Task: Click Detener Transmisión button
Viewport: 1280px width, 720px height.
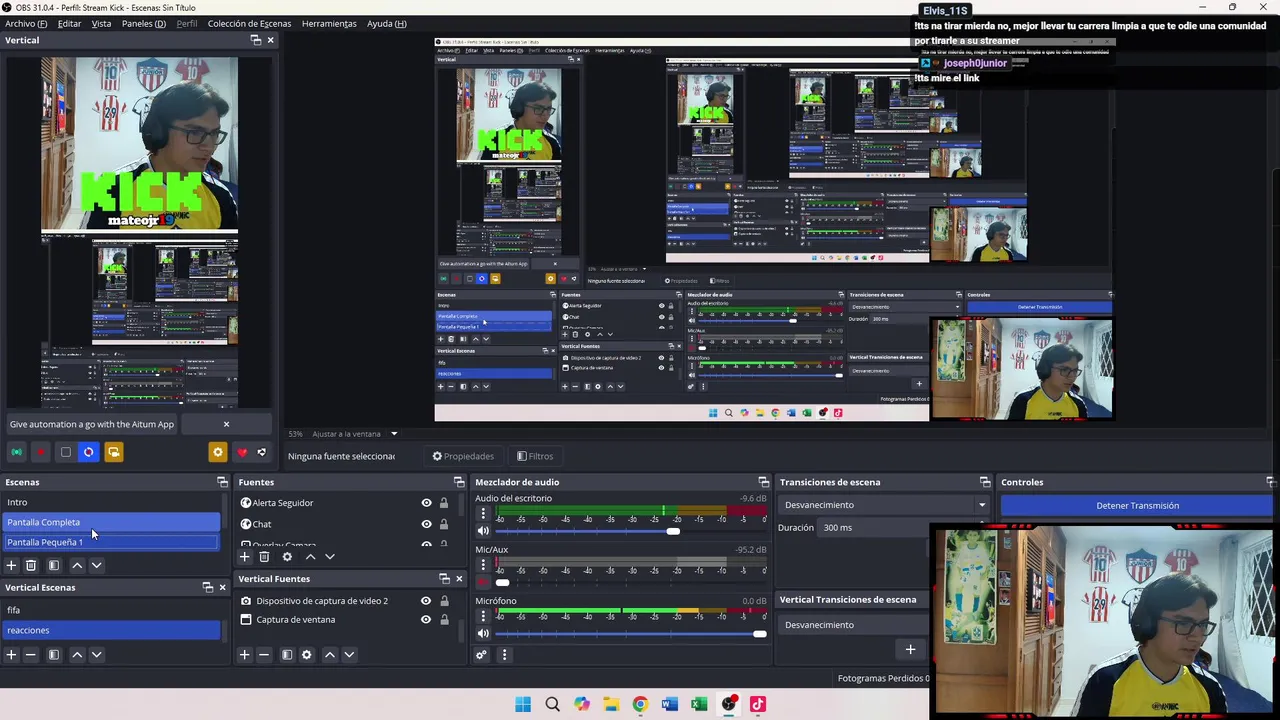Action: (1137, 505)
